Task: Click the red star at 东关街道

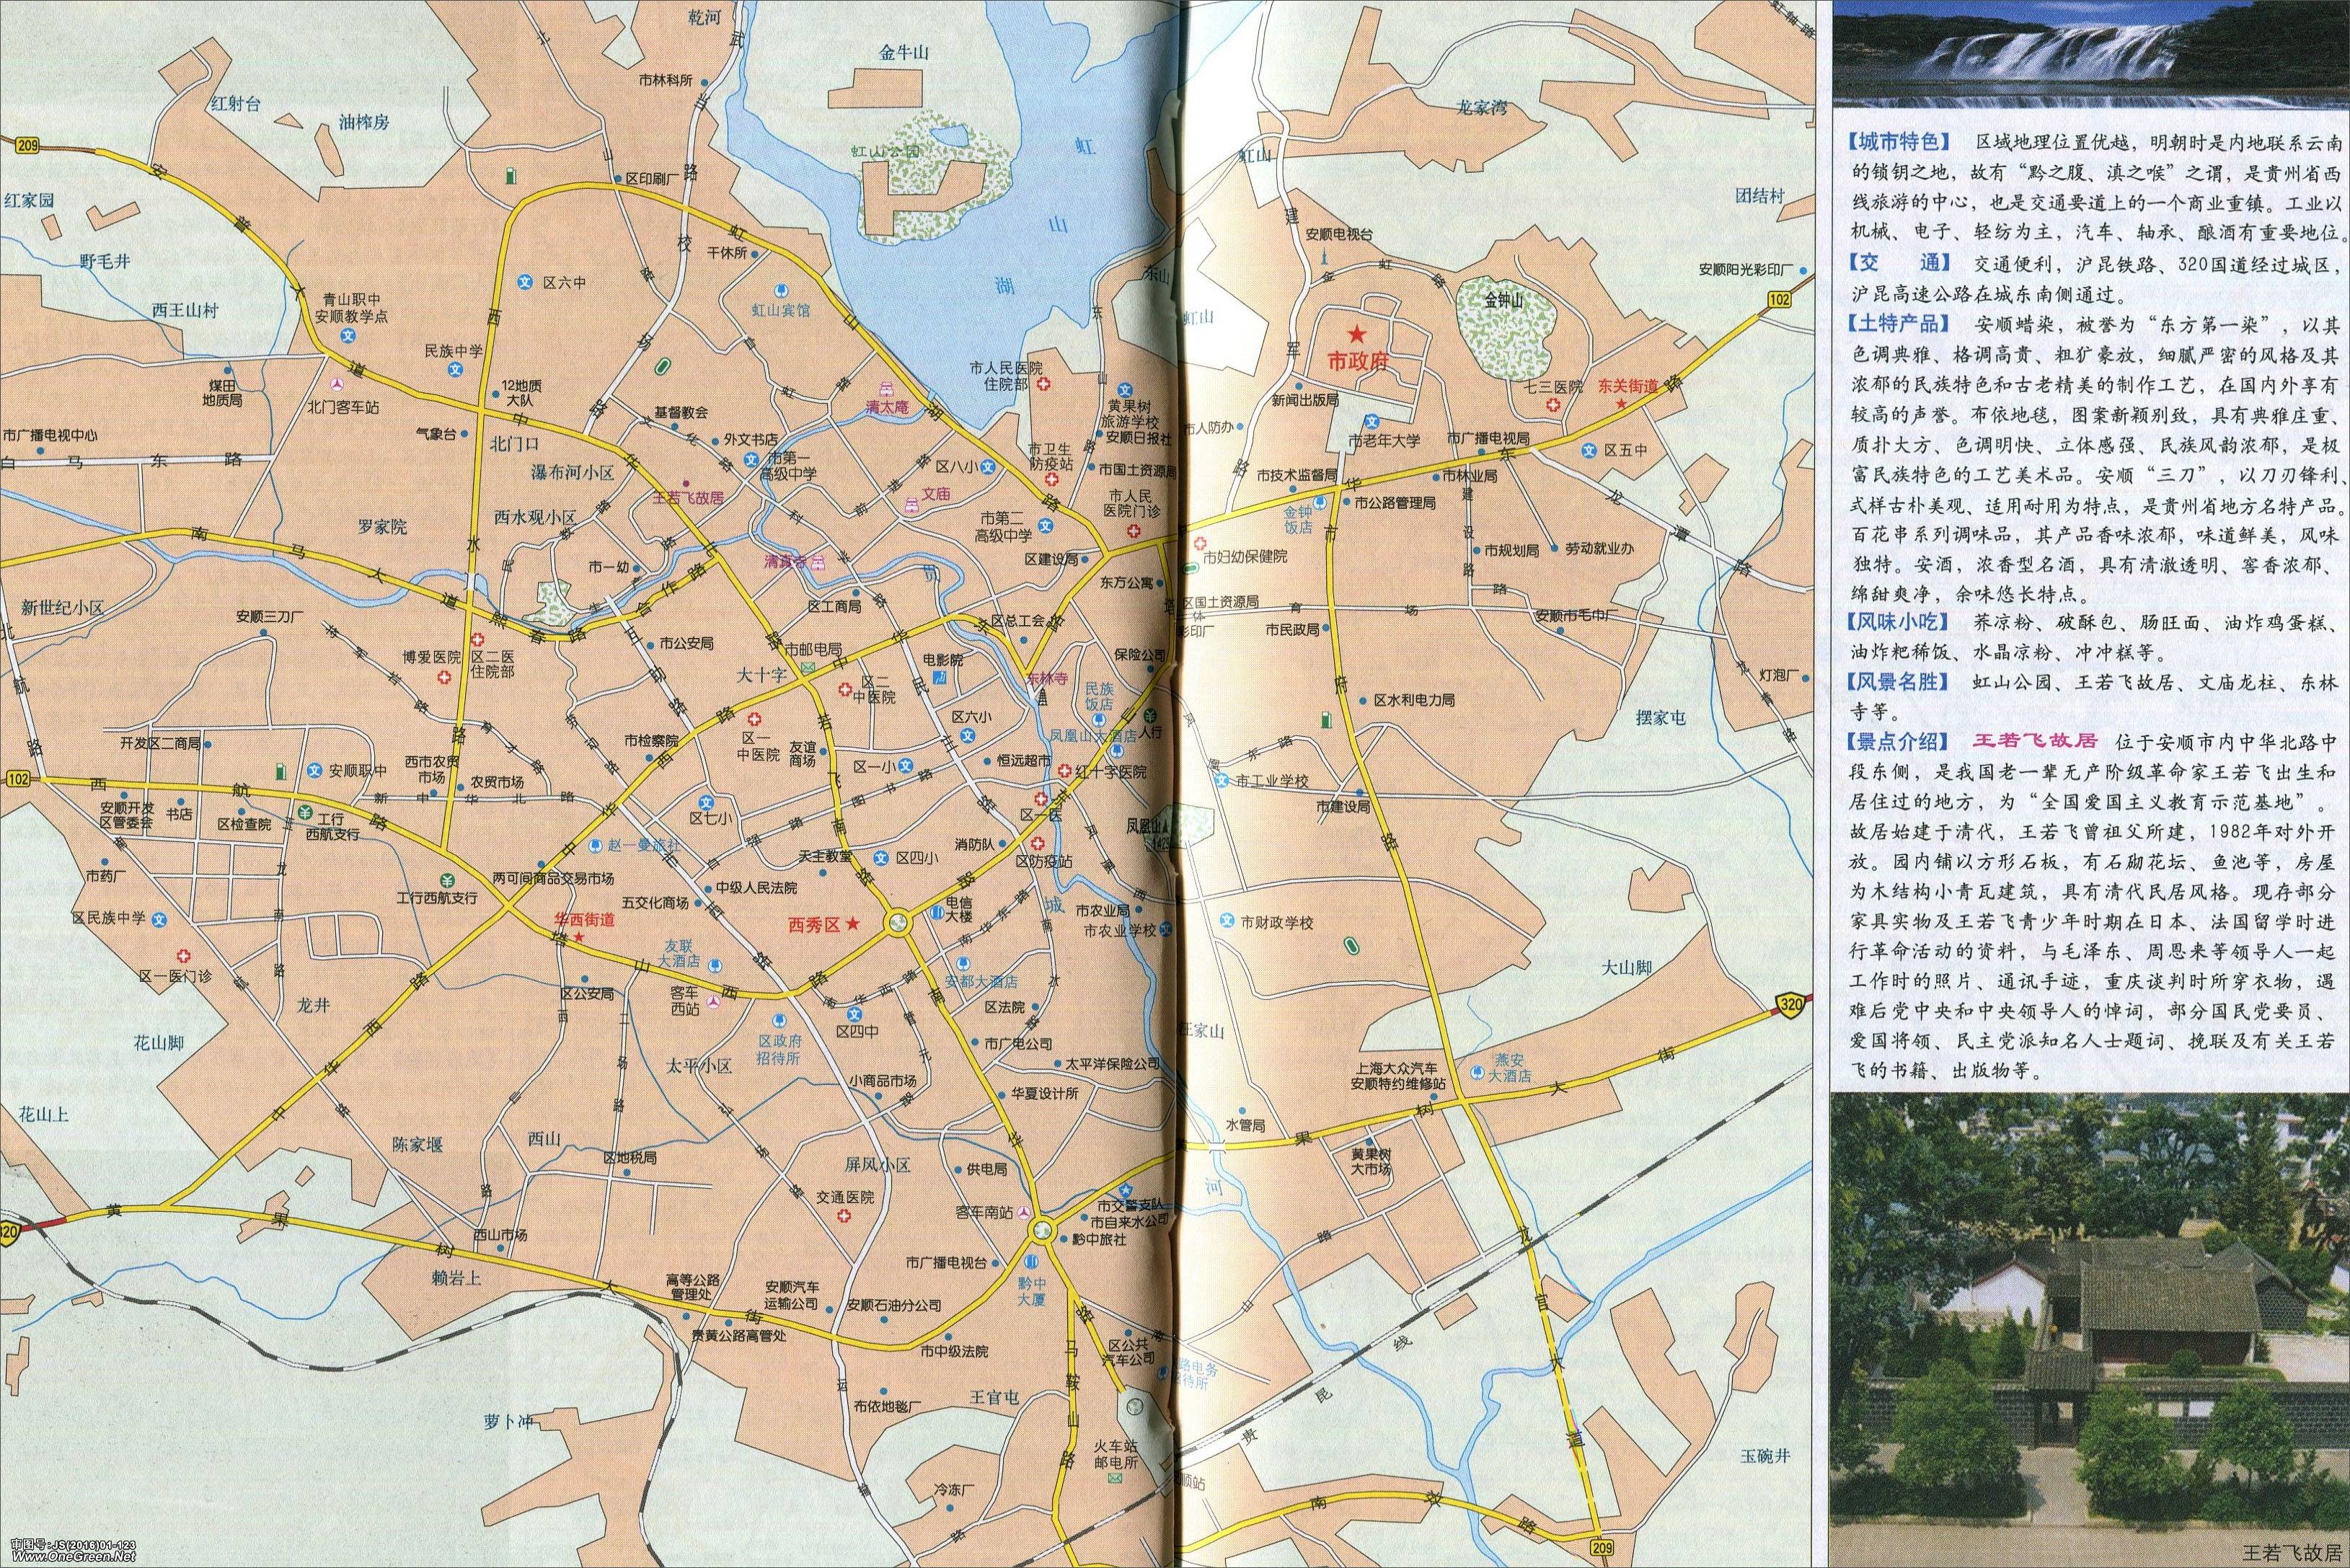Action: [x=1621, y=405]
